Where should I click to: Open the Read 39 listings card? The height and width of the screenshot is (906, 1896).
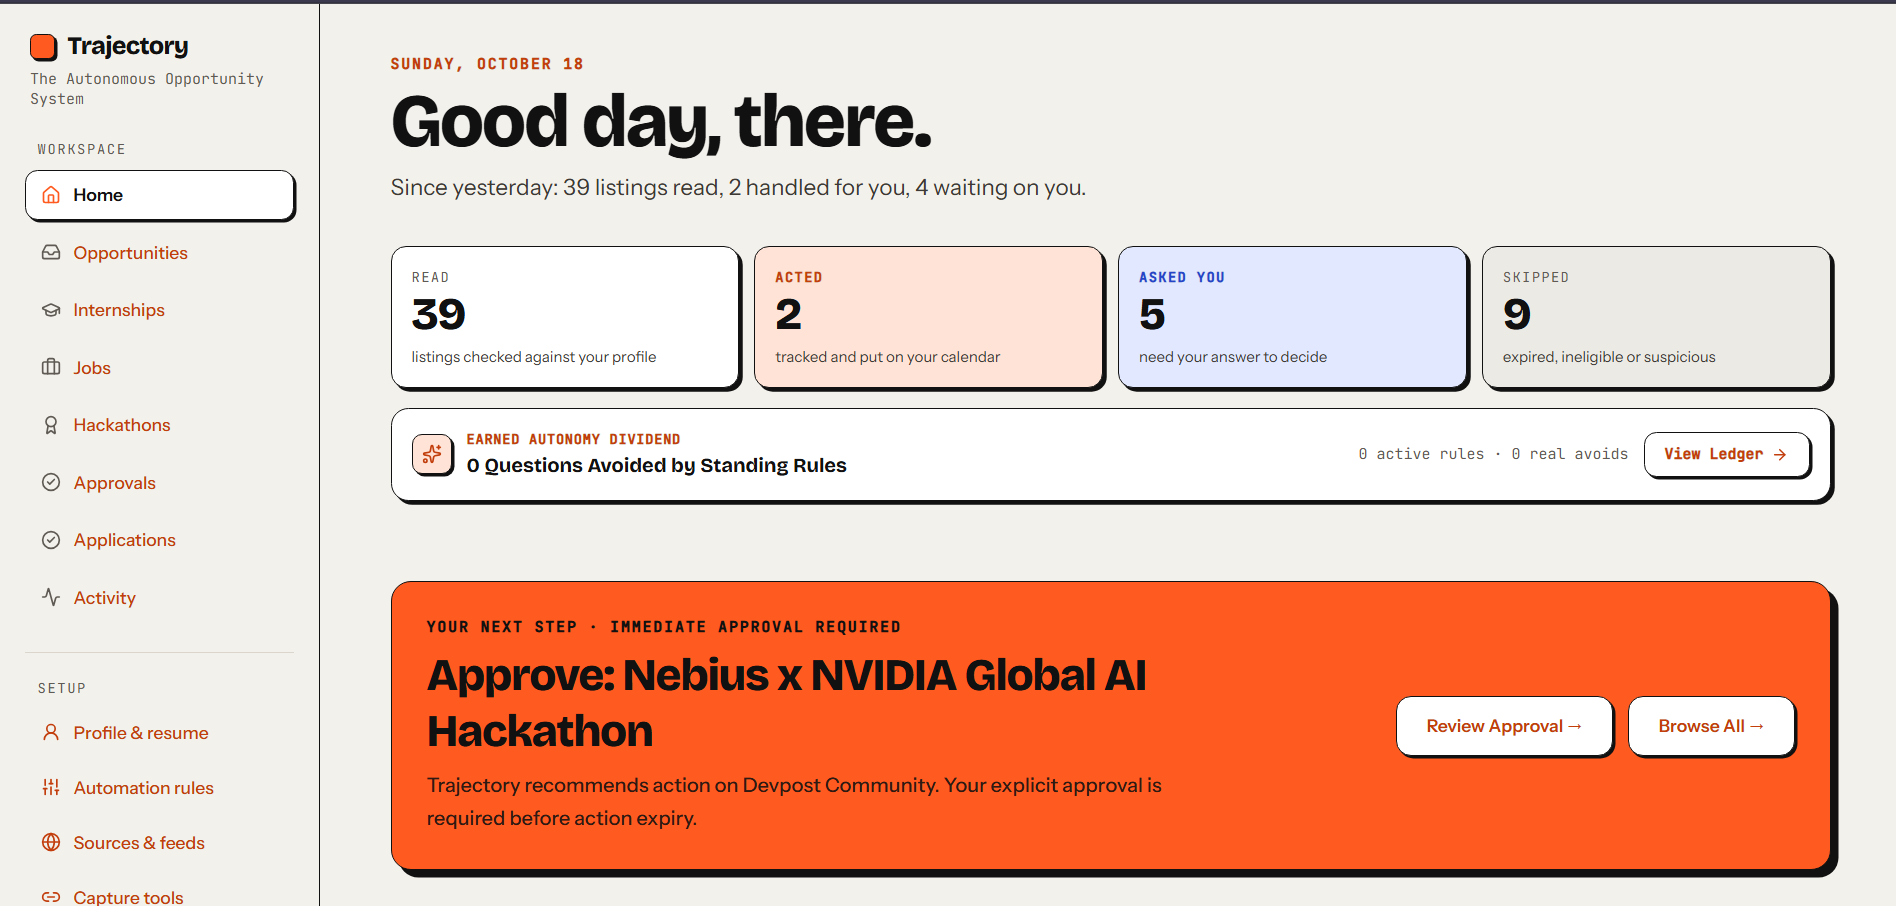565,317
